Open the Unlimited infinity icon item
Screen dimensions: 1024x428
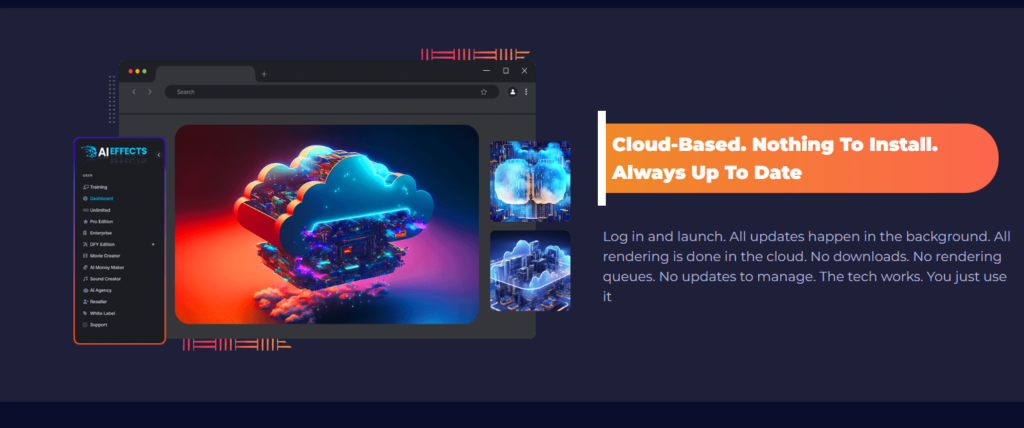click(97, 210)
